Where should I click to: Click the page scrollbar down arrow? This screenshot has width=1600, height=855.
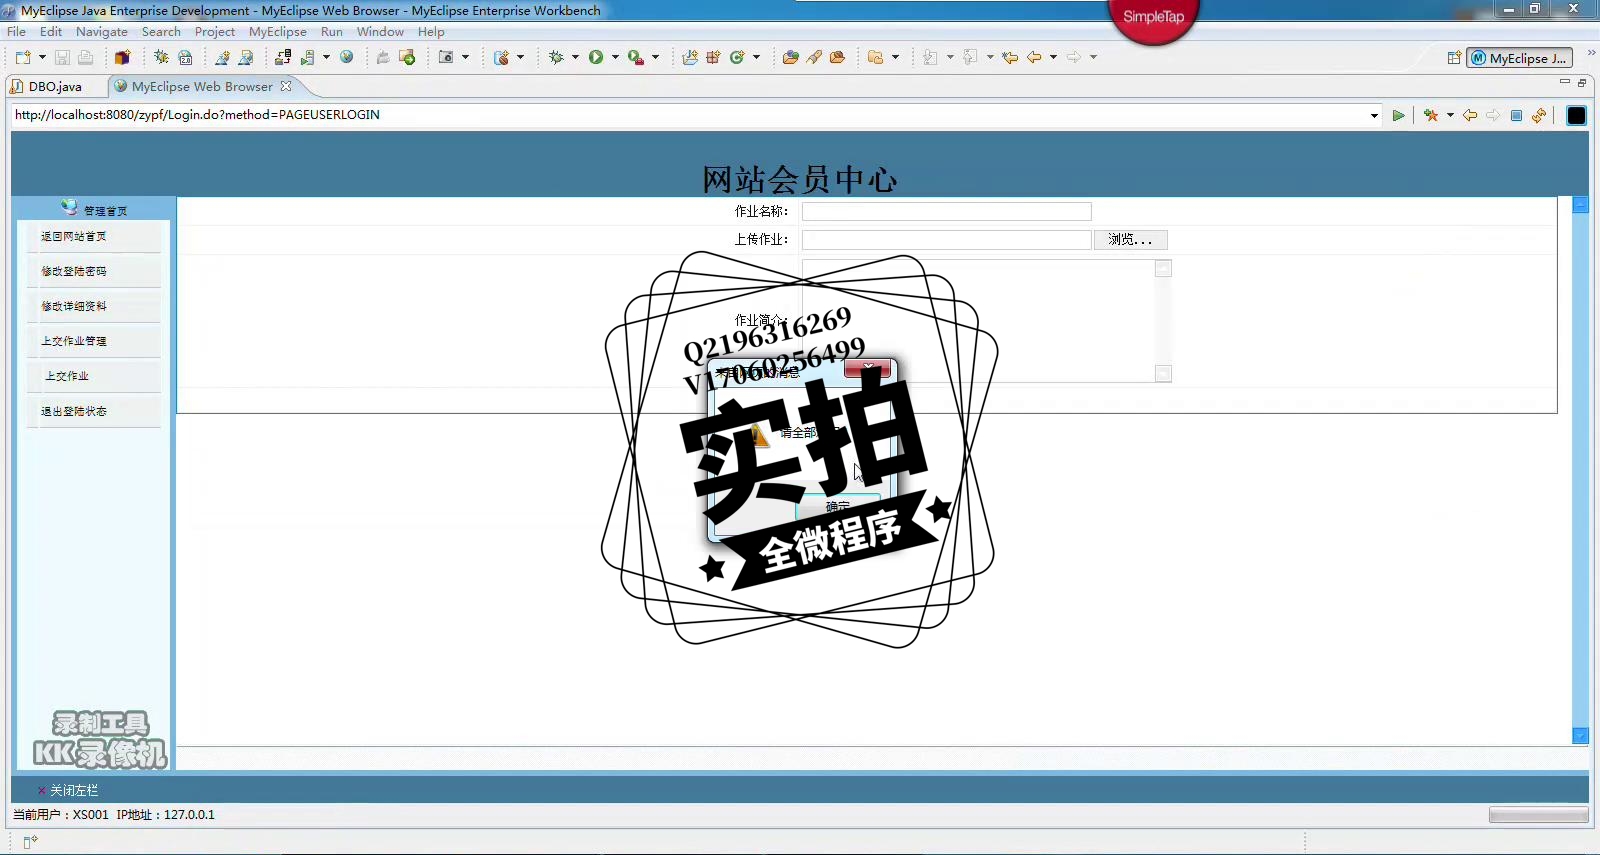click(x=1581, y=736)
